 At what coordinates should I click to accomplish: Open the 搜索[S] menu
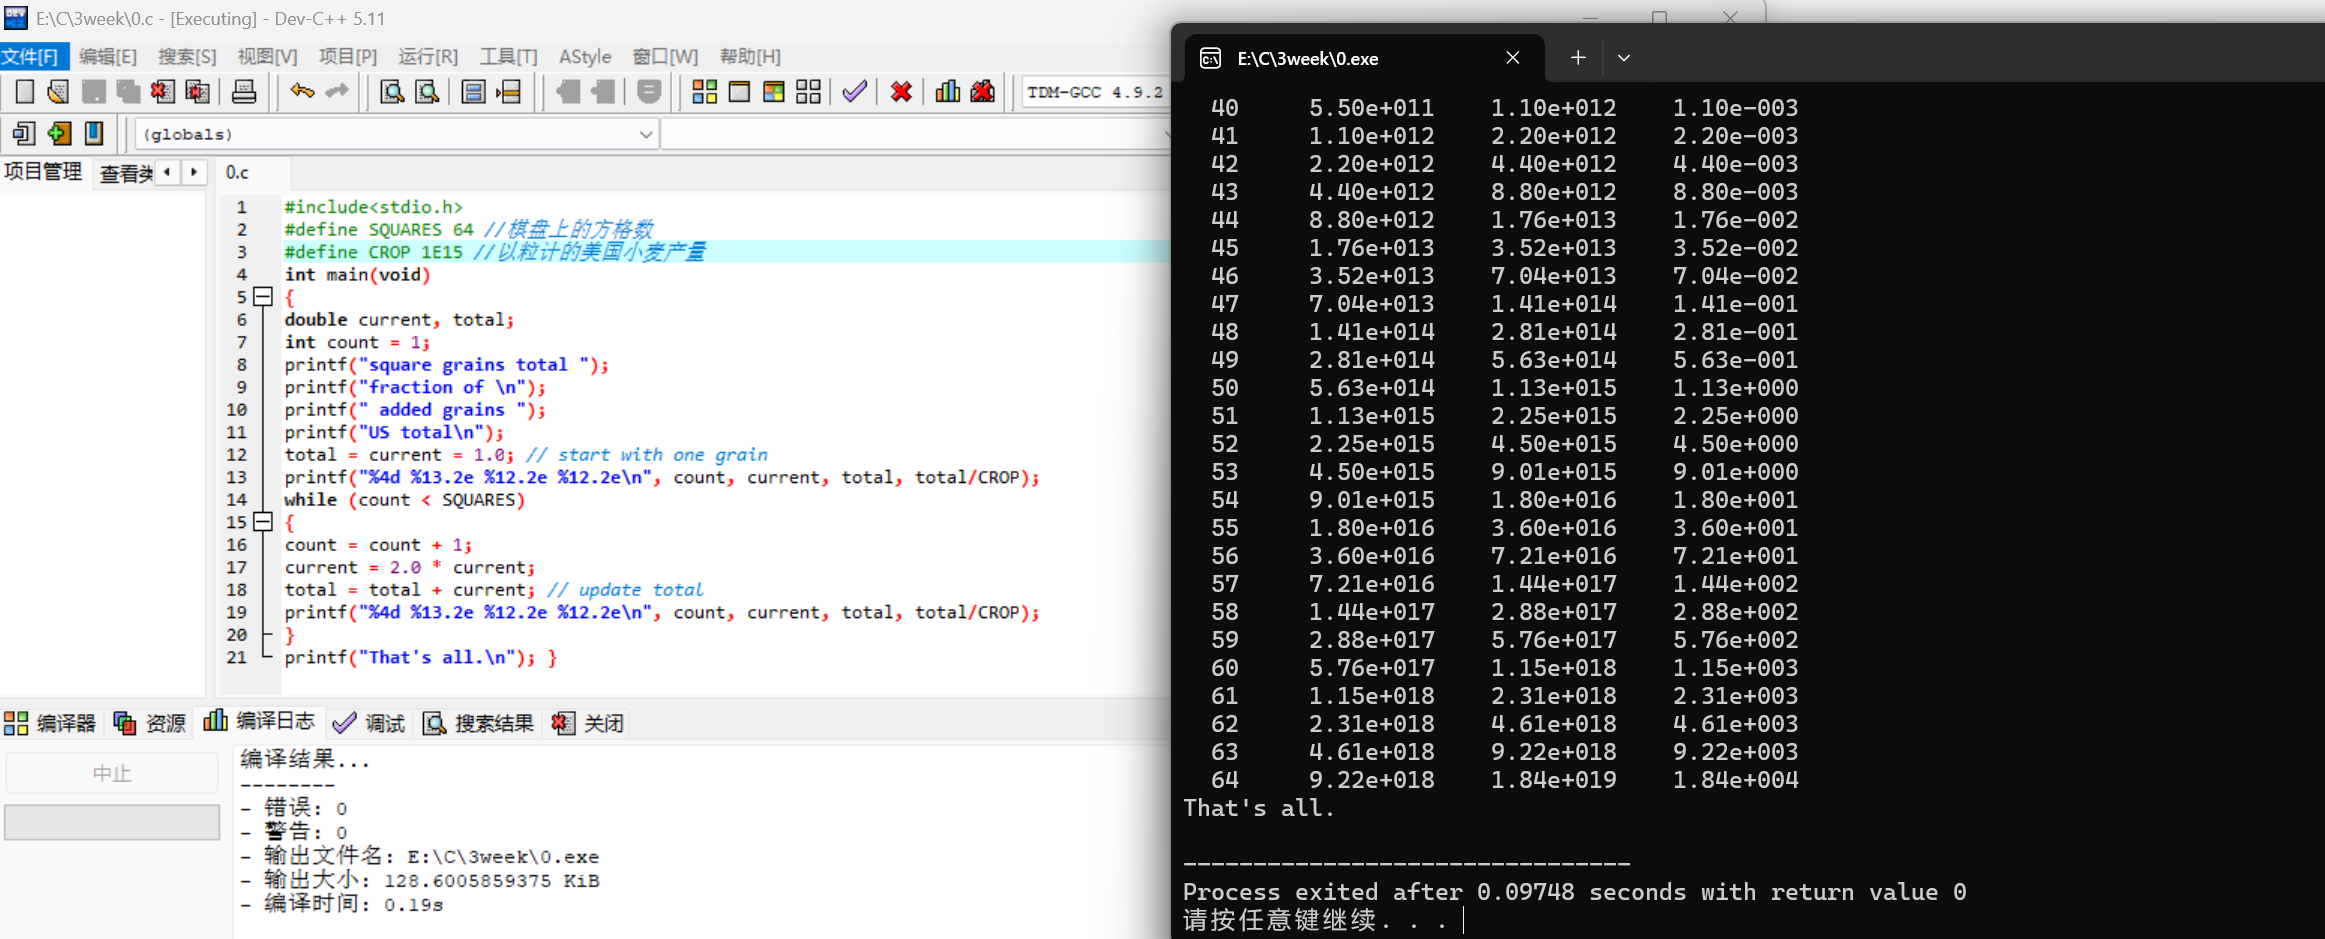(x=187, y=57)
